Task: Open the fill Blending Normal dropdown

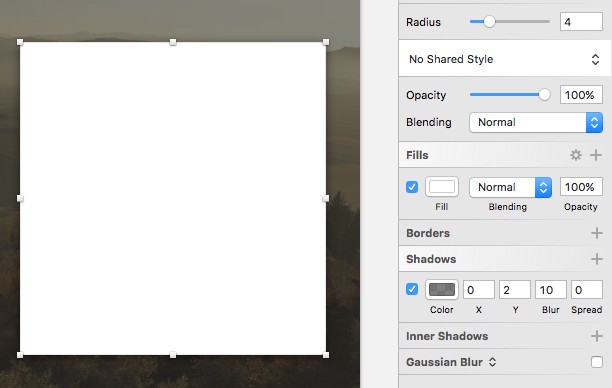Action: [x=510, y=187]
